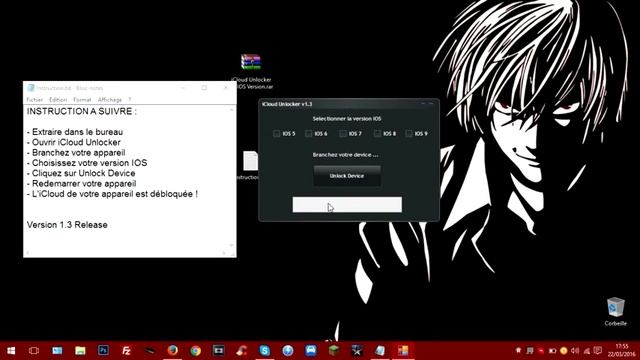Open Google Chrome from the taskbar
This screenshot has height=360, width=640.
pyautogui.click(x=196, y=350)
